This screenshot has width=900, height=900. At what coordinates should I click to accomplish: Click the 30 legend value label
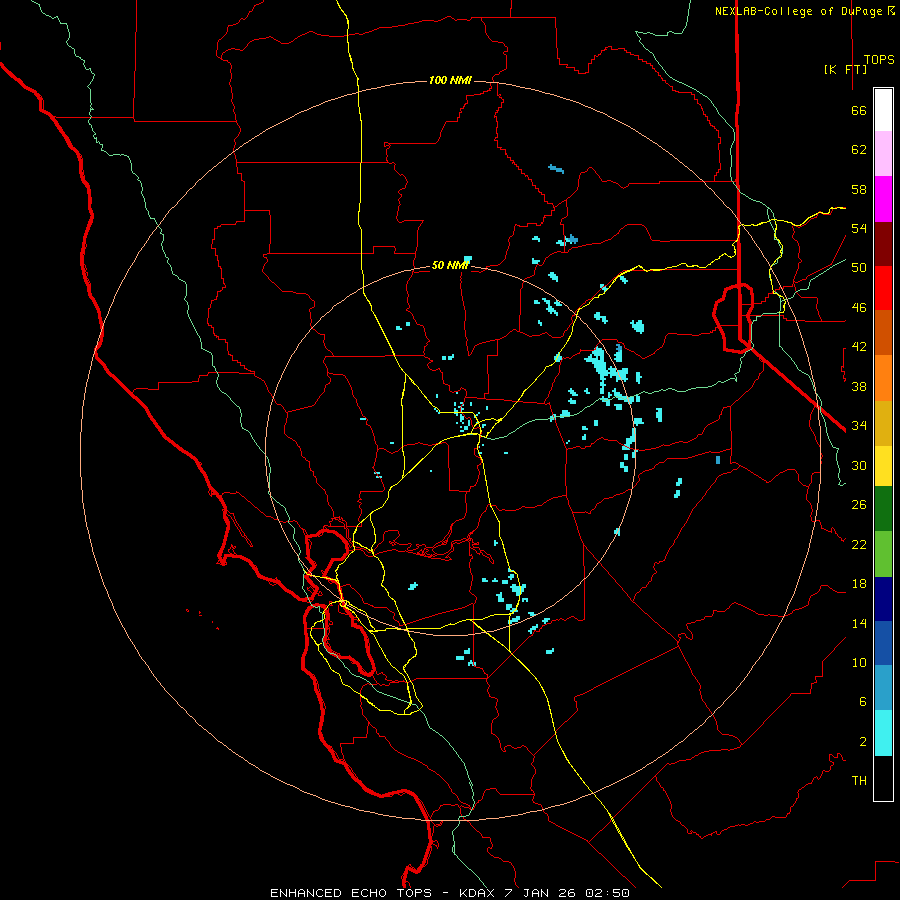point(859,465)
